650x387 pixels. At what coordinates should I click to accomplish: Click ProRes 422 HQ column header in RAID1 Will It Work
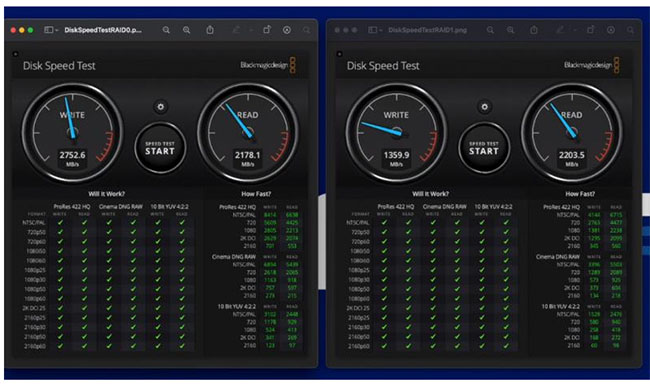(x=395, y=206)
